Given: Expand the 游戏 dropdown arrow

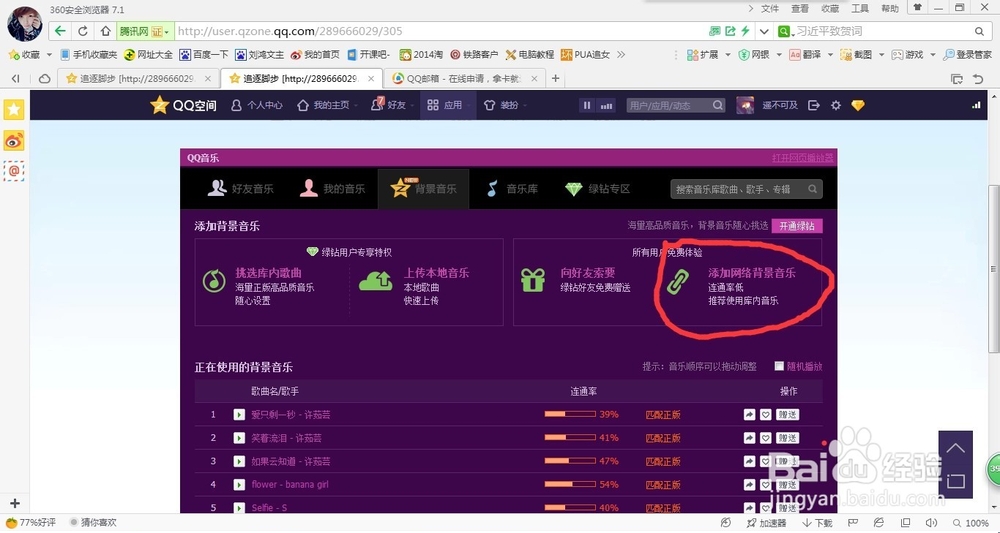Looking at the screenshot, I should (932, 55).
